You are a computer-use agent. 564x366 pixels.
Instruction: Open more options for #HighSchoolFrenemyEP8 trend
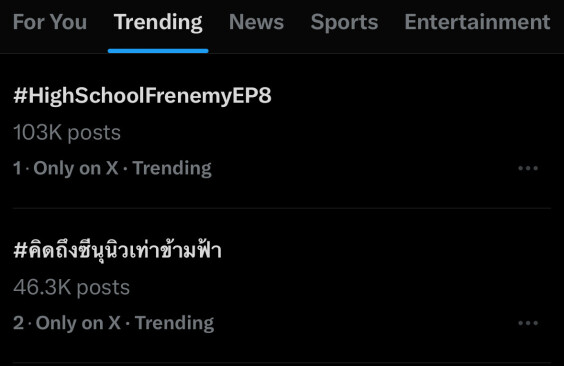click(x=528, y=168)
